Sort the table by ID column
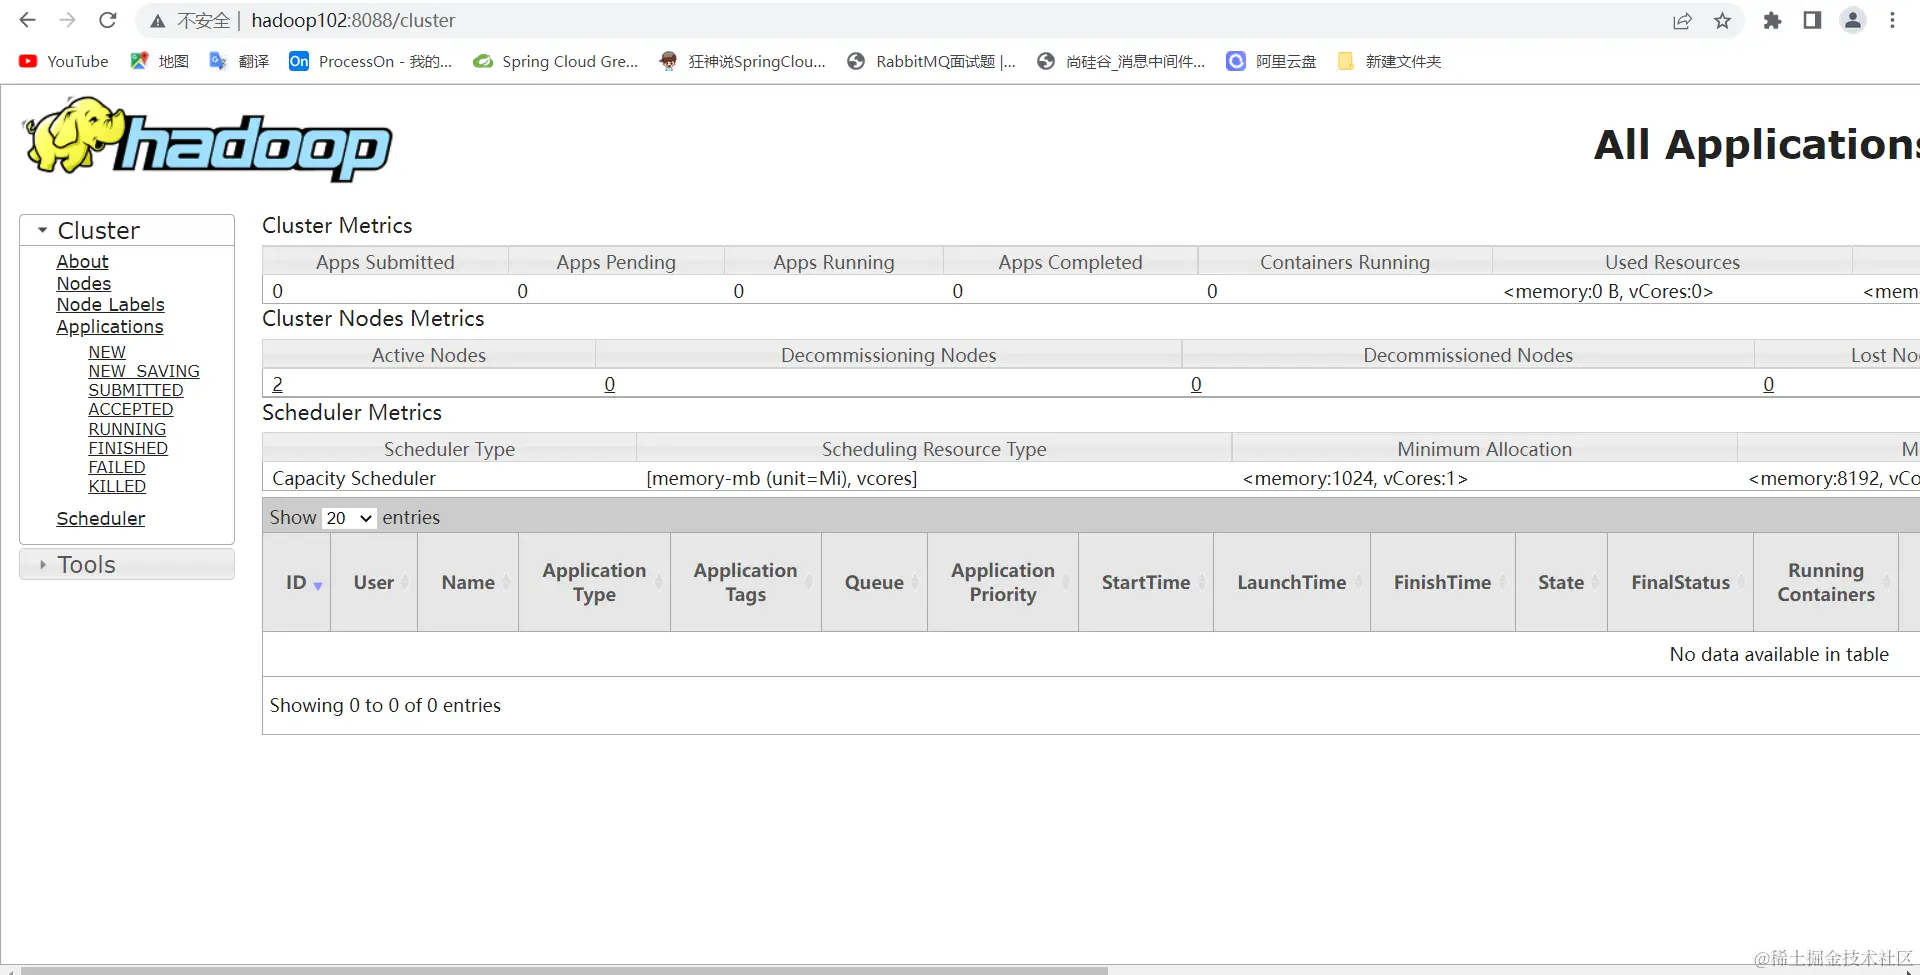 (297, 582)
